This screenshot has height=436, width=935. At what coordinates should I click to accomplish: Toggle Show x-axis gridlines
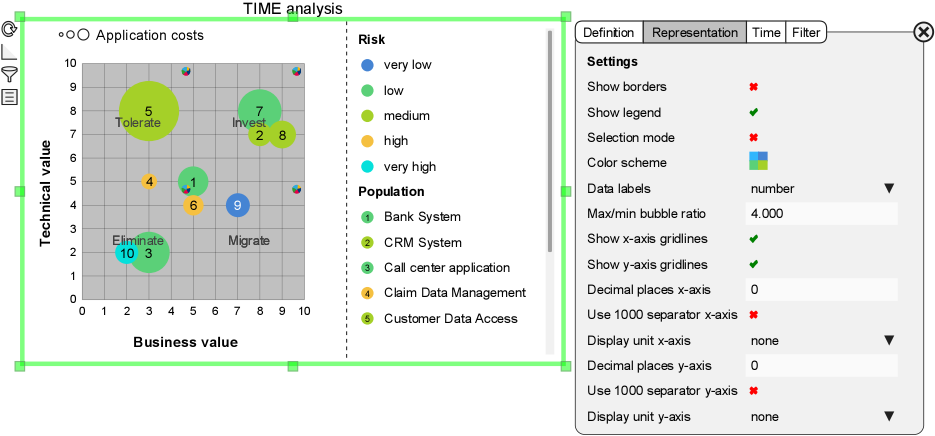[754, 239]
